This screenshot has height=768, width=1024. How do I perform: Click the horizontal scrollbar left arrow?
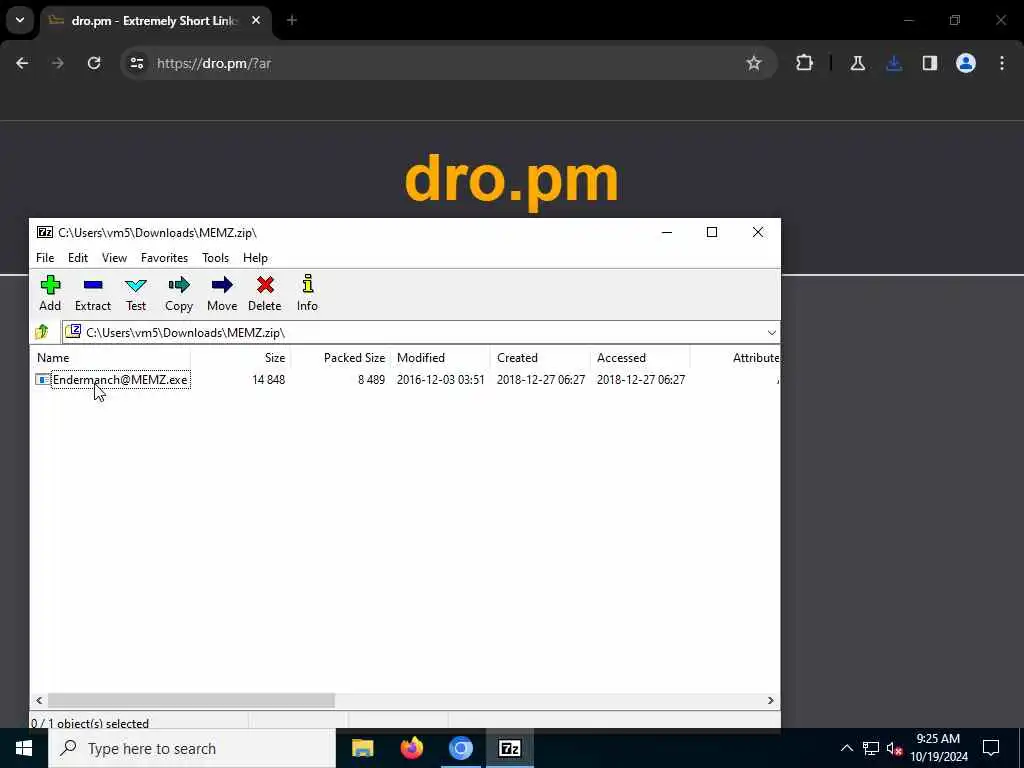[39, 701]
